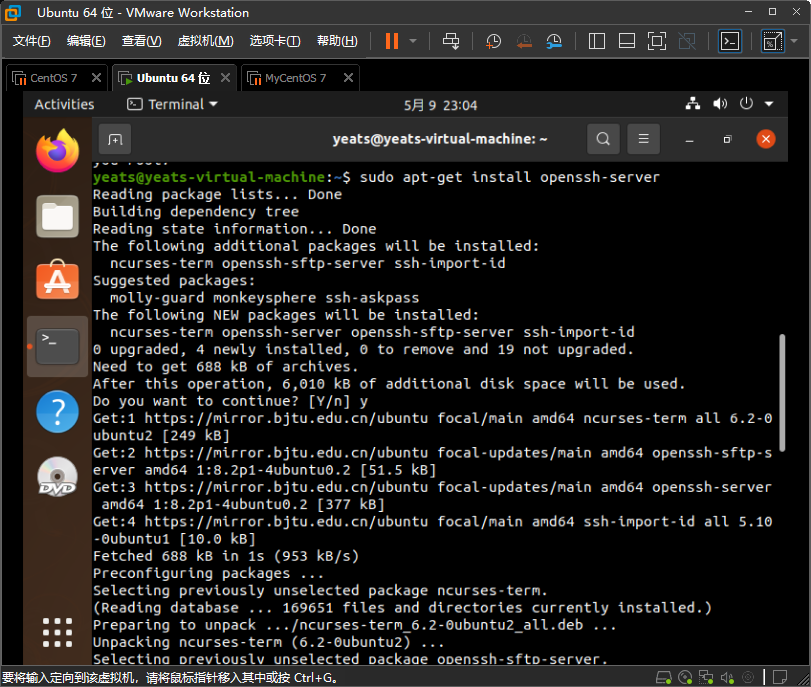Click the 'Preconfiguring packages ...' line
The height and width of the screenshot is (687, 811).
(208, 573)
